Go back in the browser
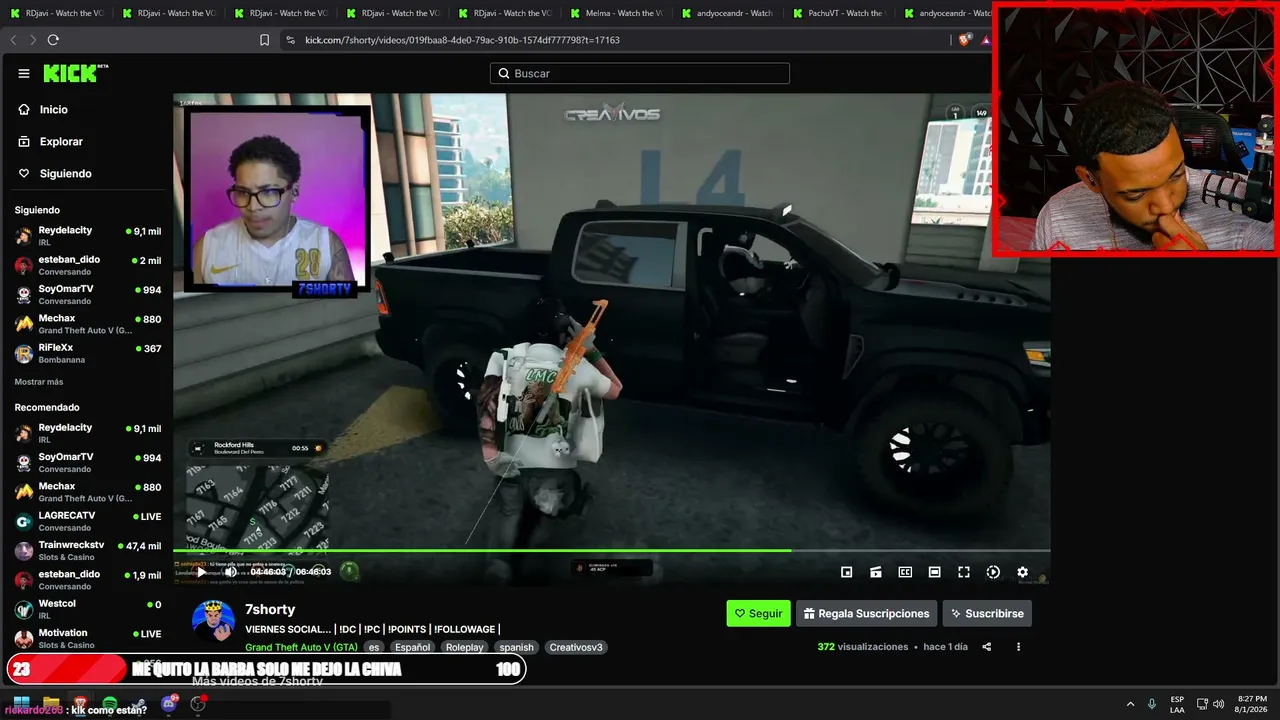This screenshot has width=1280, height=720. click(x=13, y=40)
